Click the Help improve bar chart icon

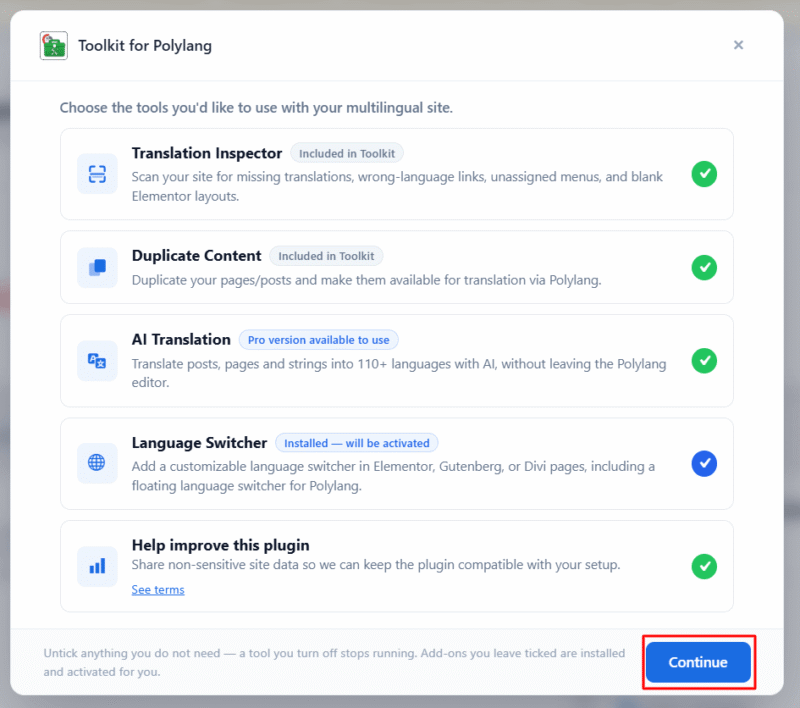pyautogui.click(x=97, y=566)
